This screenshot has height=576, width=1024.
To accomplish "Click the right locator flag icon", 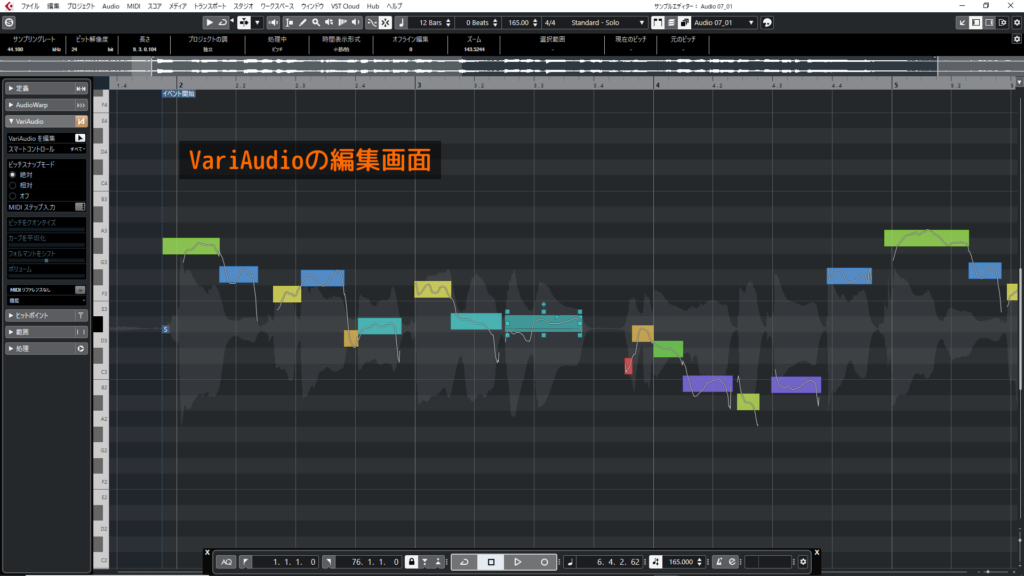I will 328,562.
